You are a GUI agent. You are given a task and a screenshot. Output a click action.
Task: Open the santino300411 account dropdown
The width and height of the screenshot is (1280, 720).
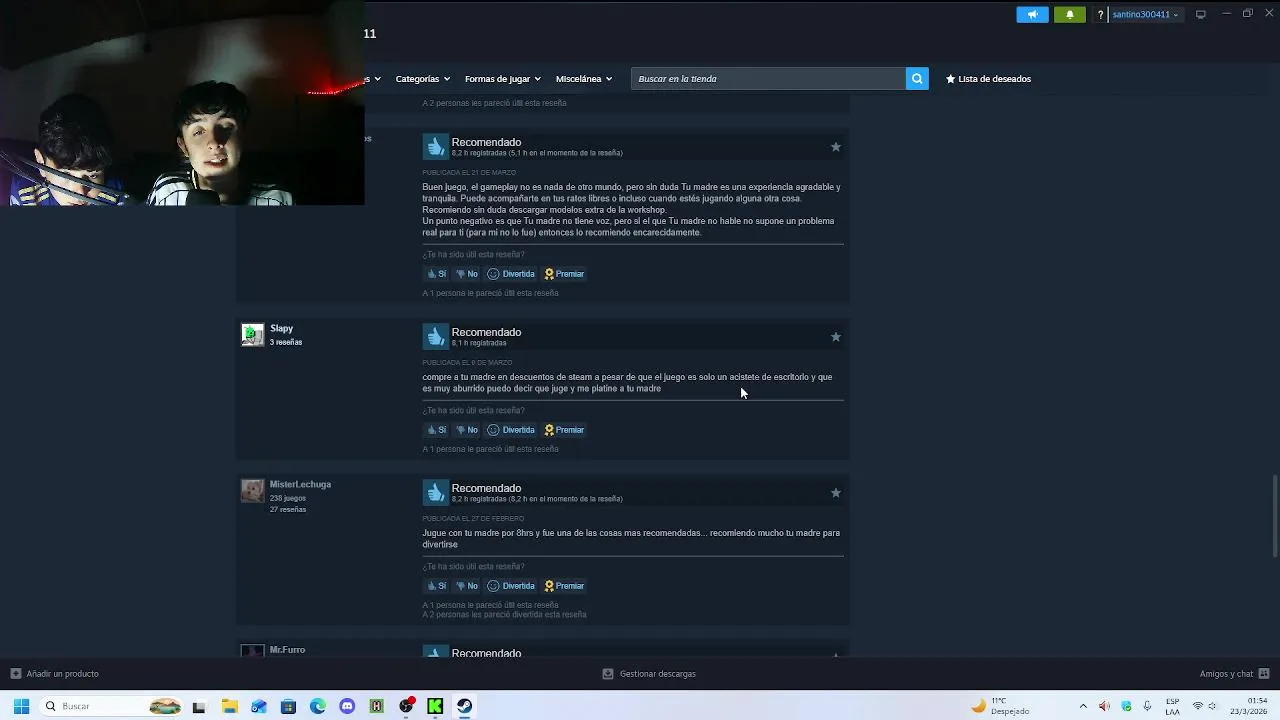point(1145,15)
